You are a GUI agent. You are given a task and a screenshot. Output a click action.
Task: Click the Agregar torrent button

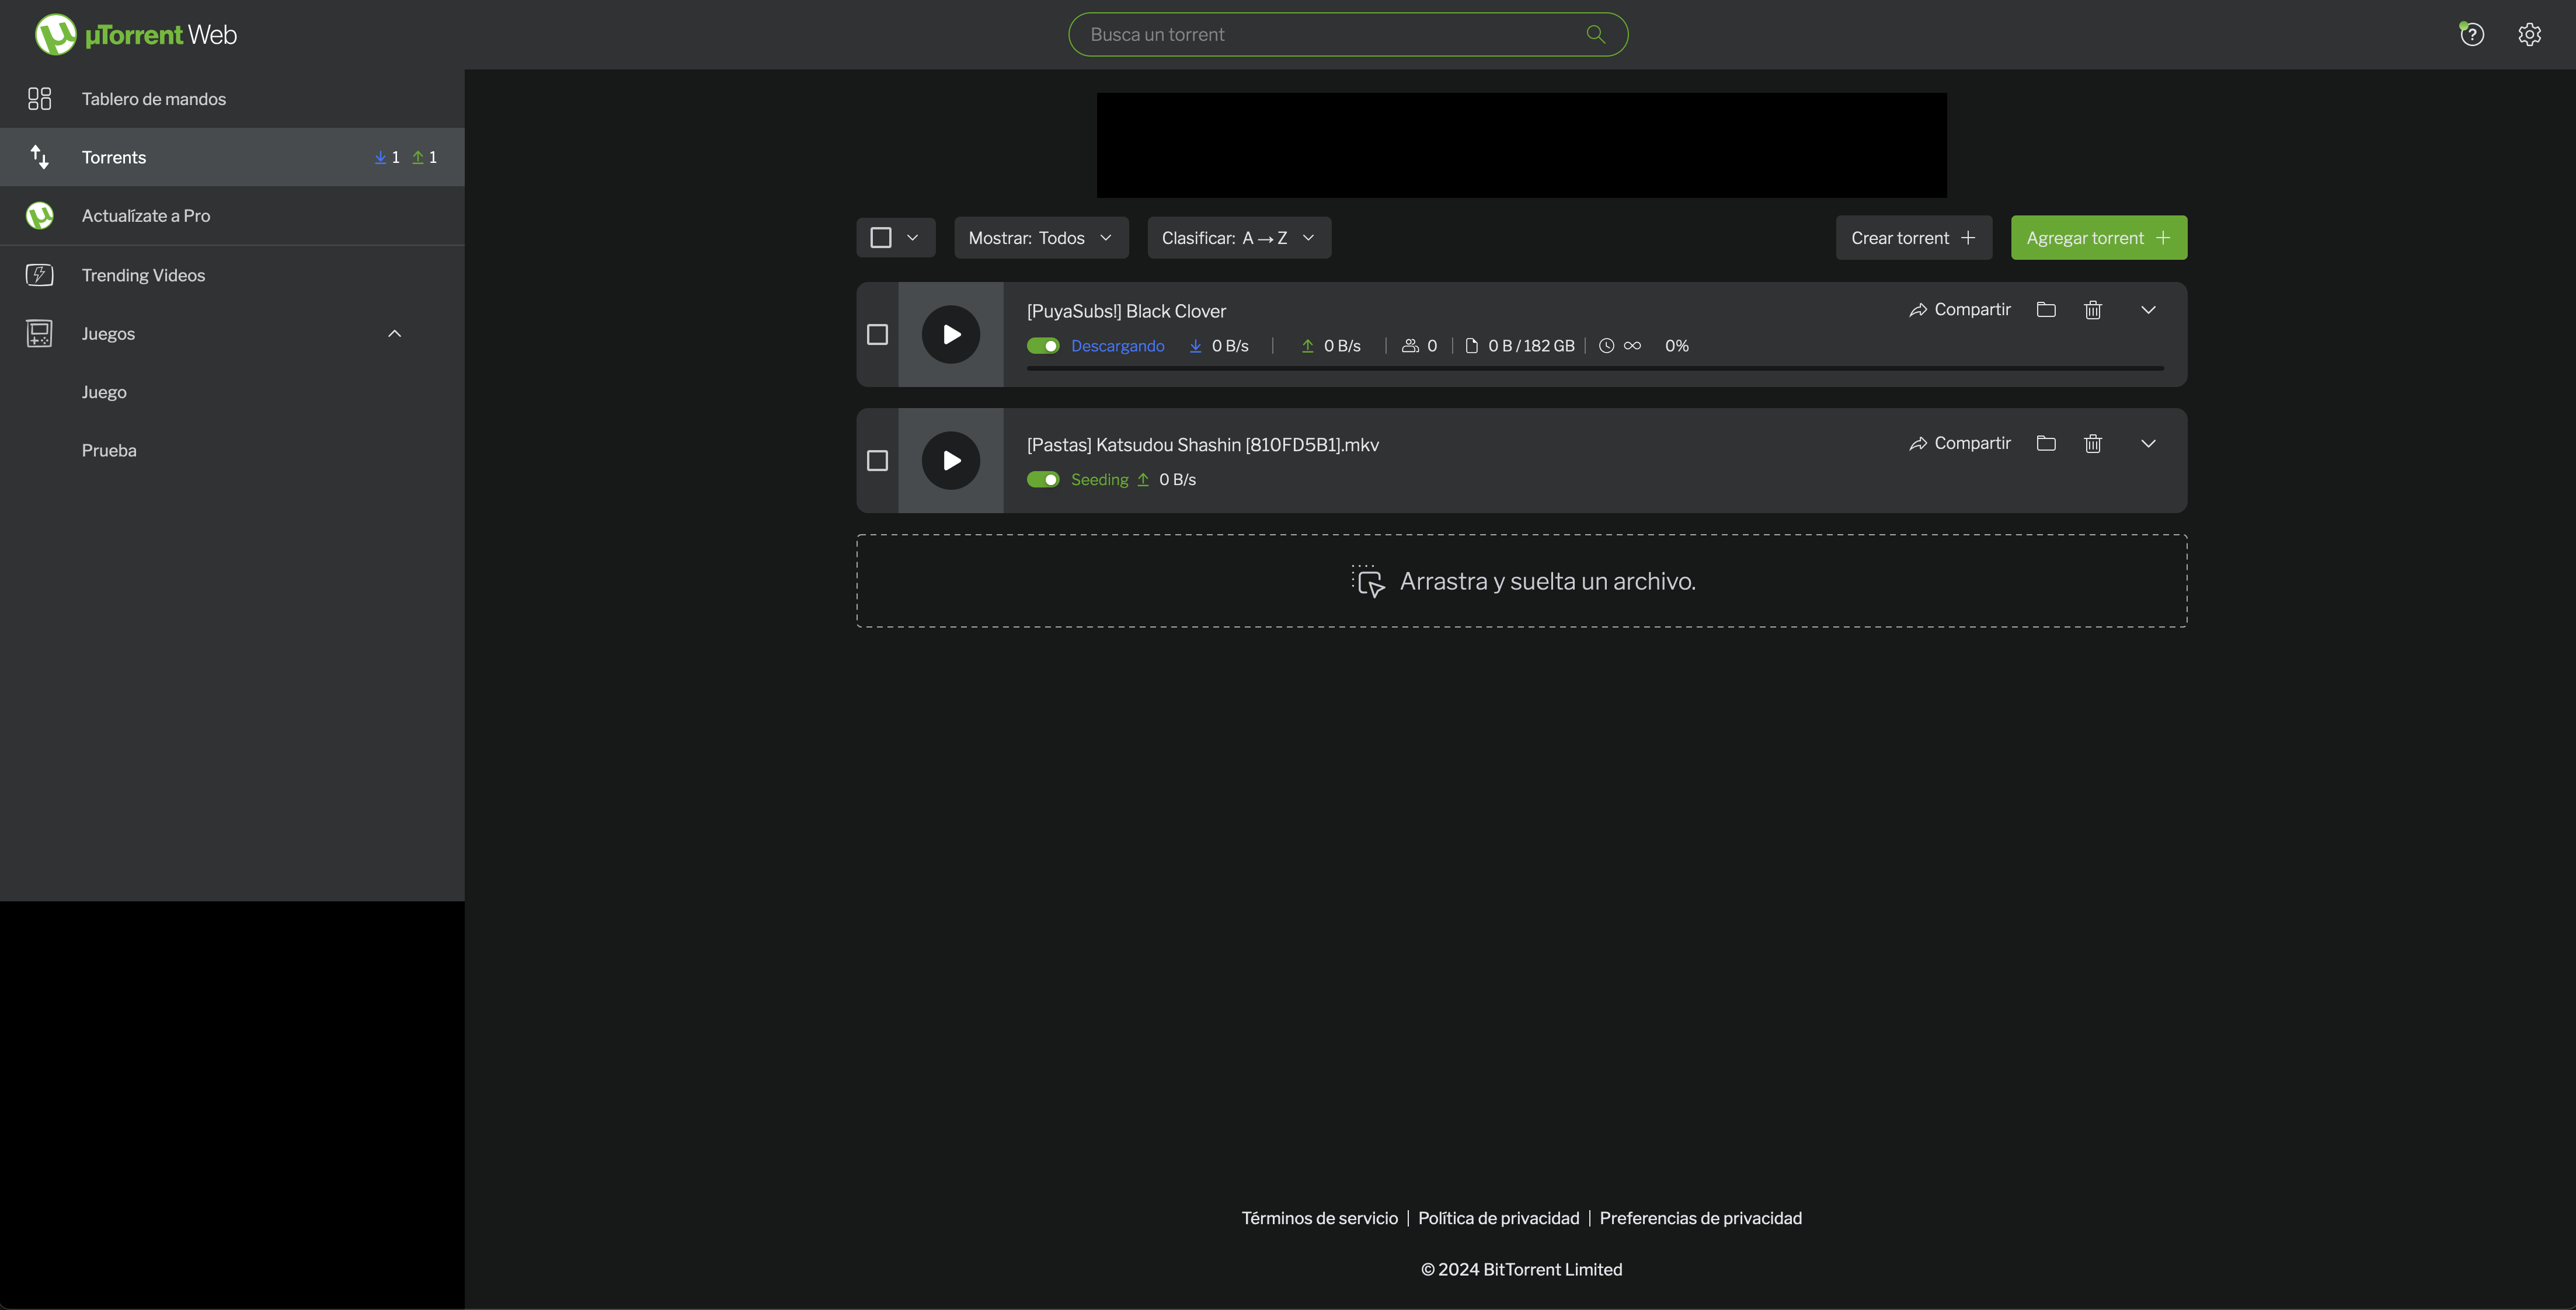[x=2098, y=238]
